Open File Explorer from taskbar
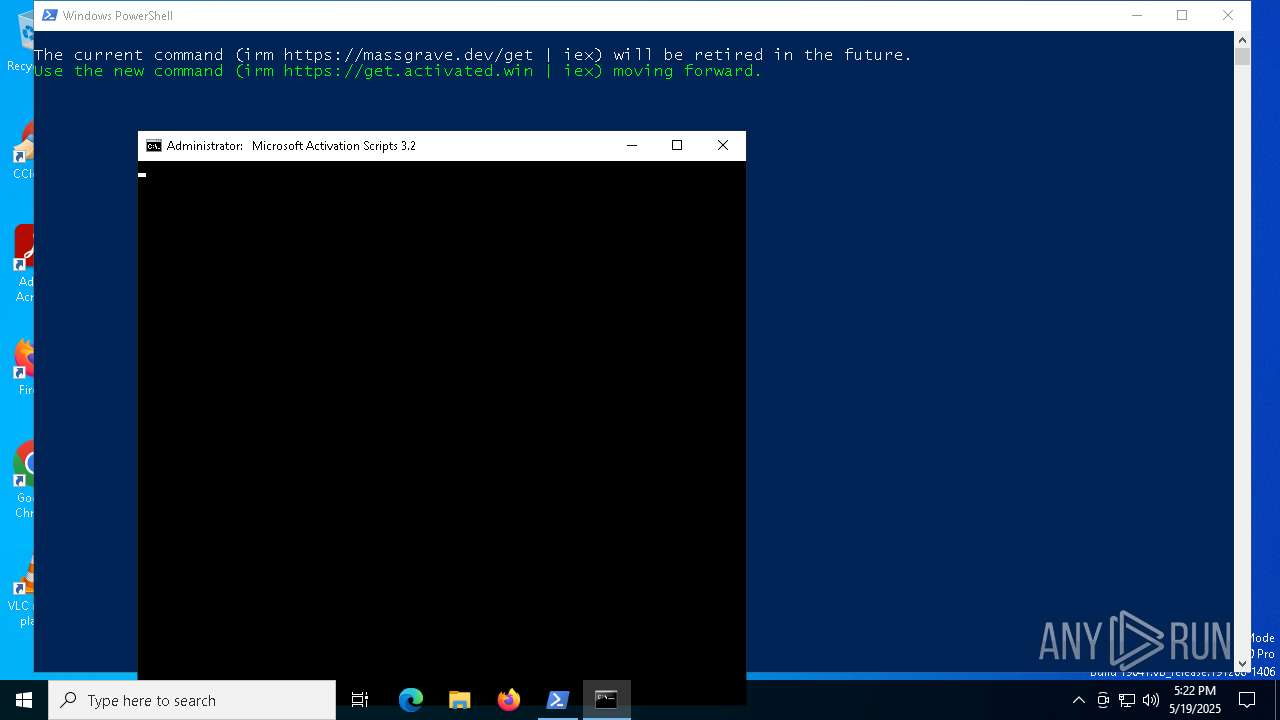Viewport: 1280px width, 720px height. click(x=459, y=700)
